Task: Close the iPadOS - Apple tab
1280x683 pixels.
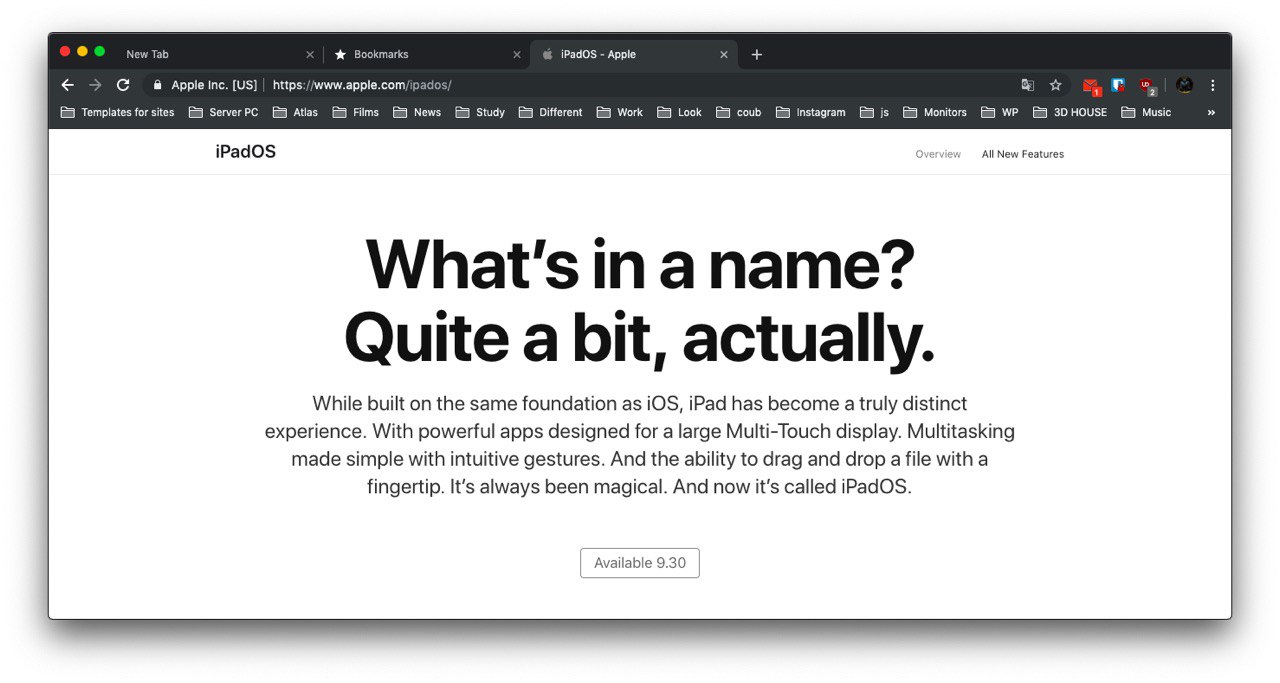Action: [x=724, y=54]
